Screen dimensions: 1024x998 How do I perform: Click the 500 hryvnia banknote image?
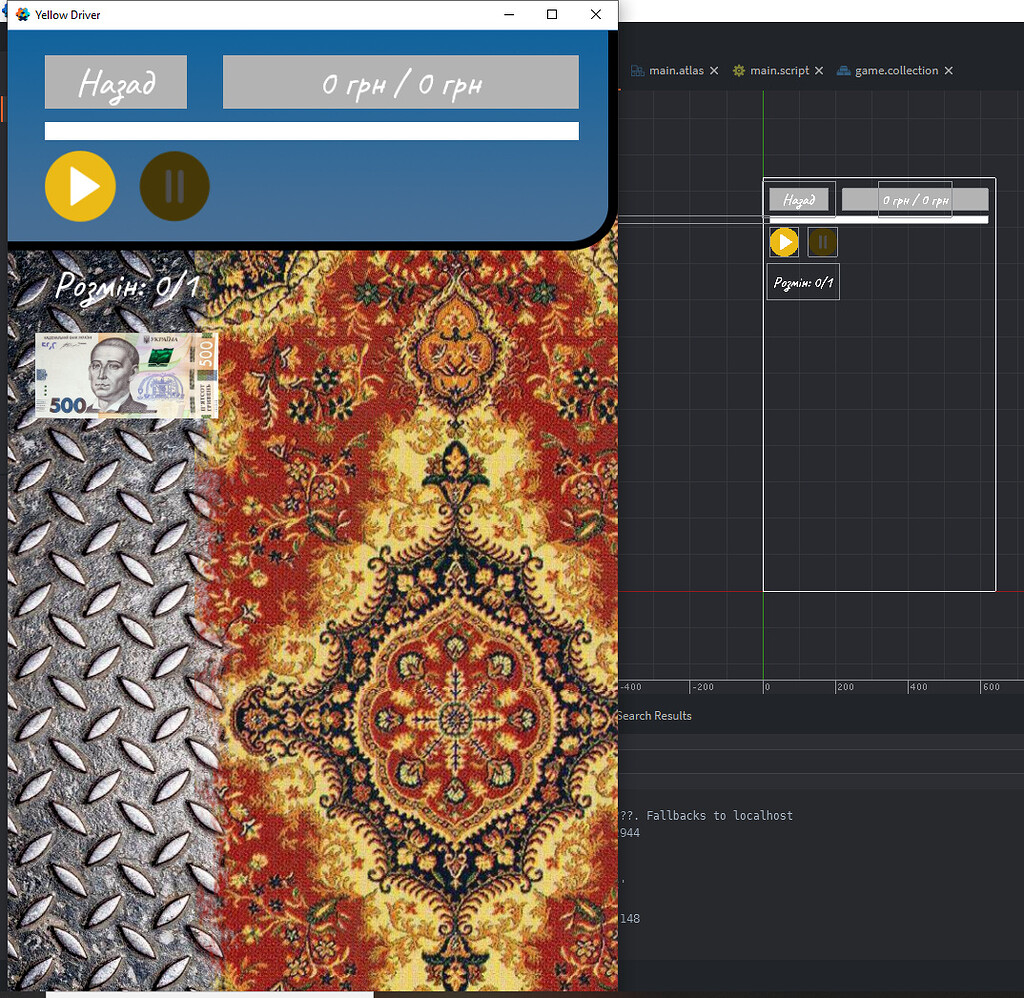pyautogui.click(x=125, y=375)
